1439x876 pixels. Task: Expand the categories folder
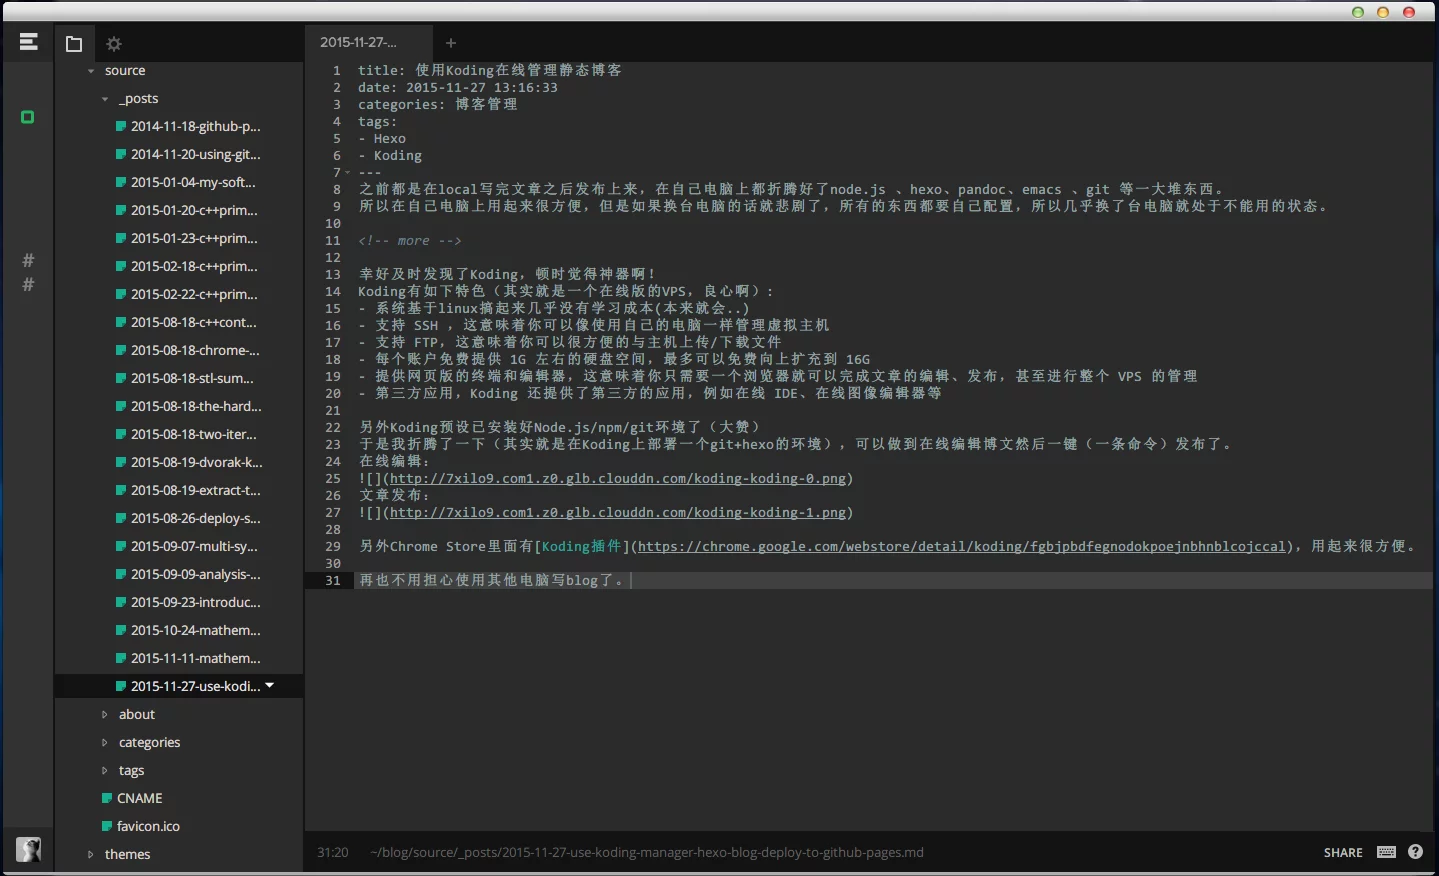tap(149, 742)
